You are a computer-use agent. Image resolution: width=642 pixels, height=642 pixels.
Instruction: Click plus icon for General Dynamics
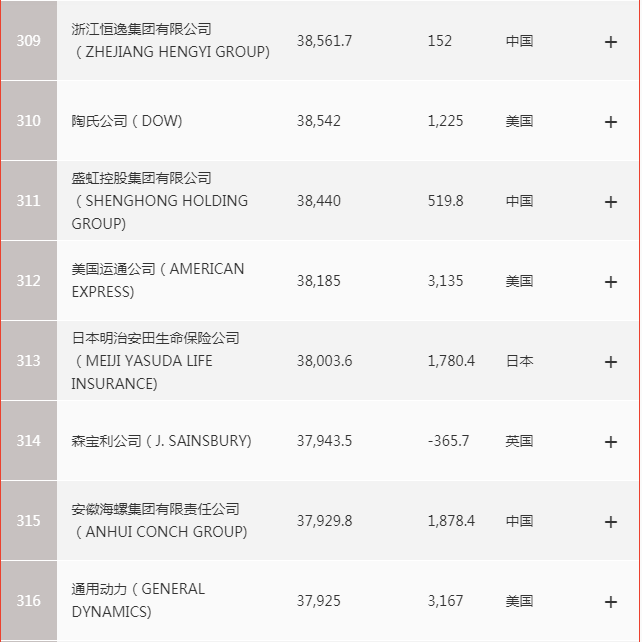tap(611, 602)
